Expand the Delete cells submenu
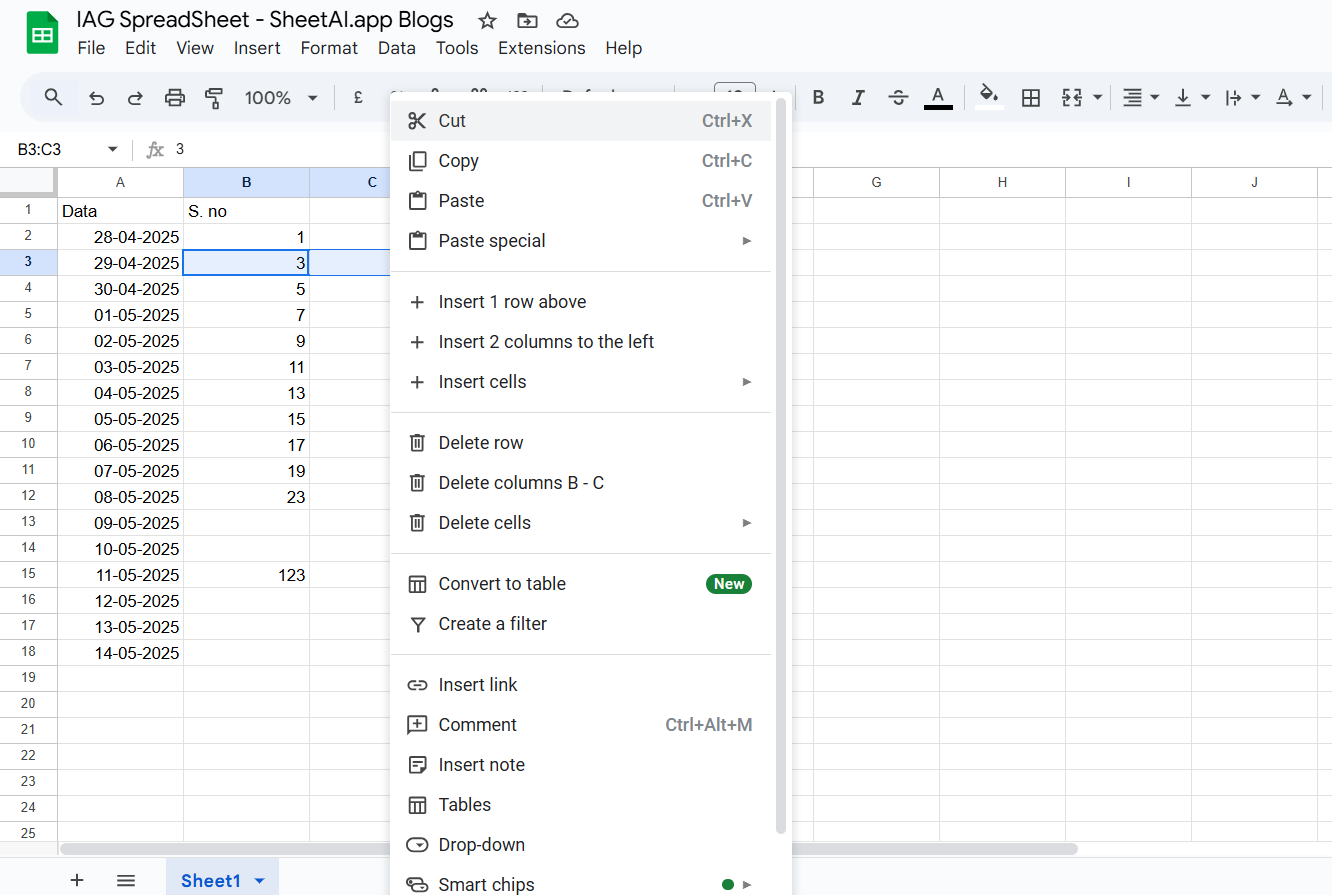 (x=746, y=523)
